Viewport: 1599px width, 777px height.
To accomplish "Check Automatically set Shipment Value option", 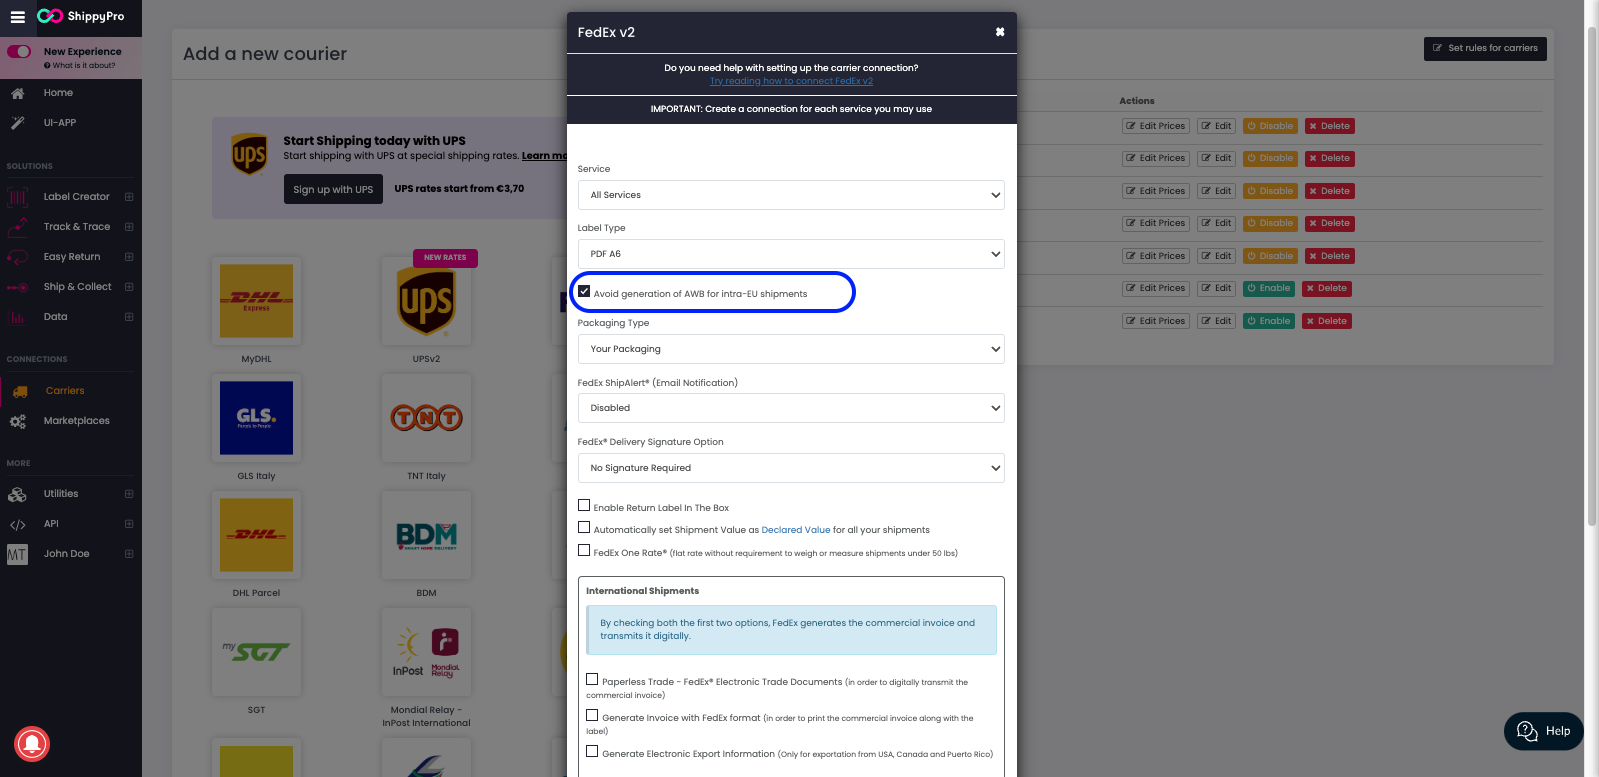I will pyautogui.click(x=584, y=528).
